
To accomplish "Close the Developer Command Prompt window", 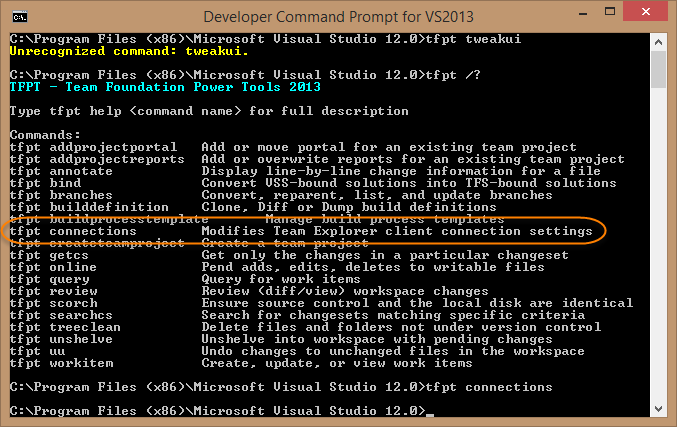I will (x=645, y=12).
